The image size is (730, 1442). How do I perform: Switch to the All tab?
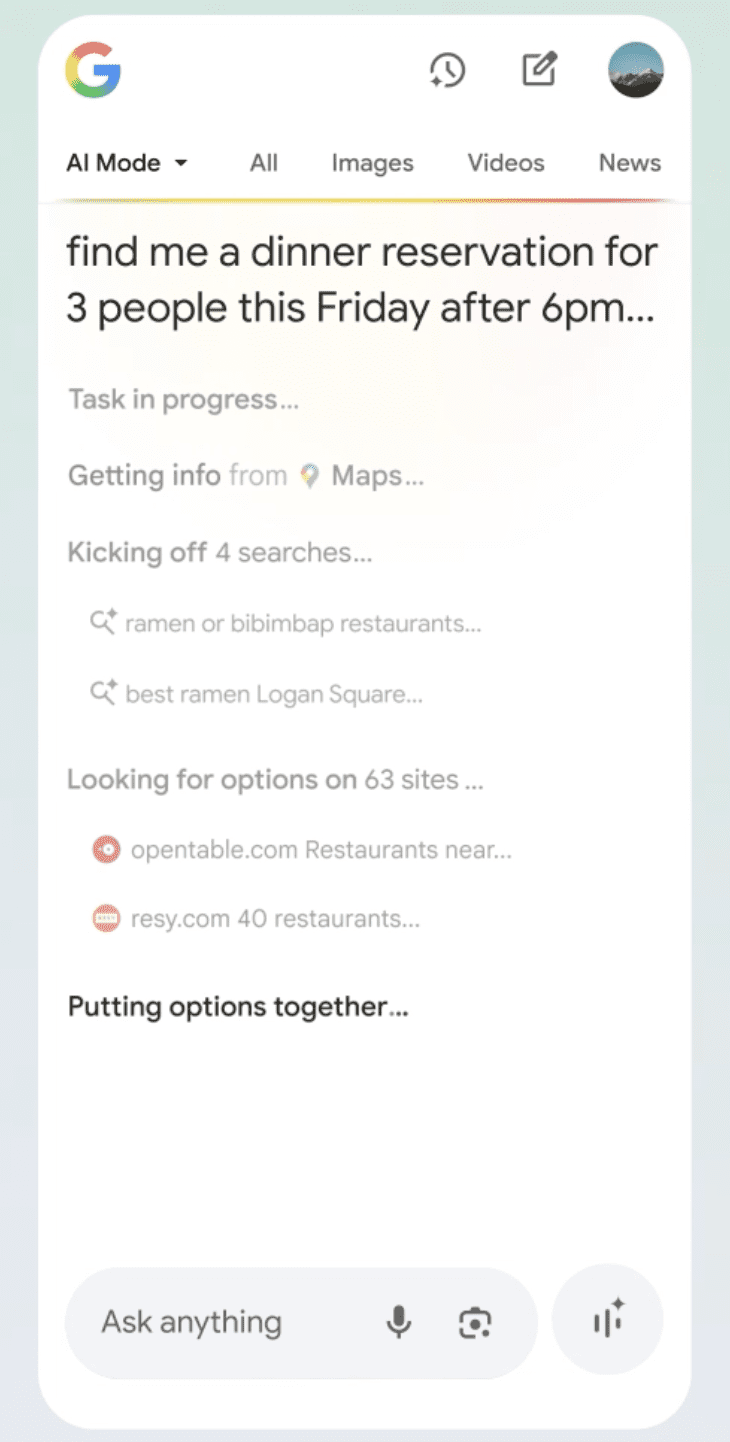click(x=264, y=163)
